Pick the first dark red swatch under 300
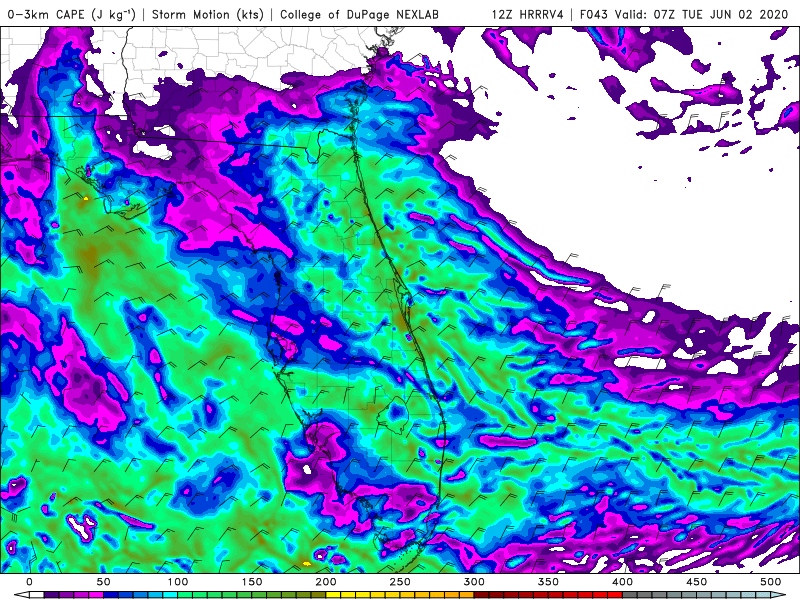800x600 pixels. click(482, 595)
